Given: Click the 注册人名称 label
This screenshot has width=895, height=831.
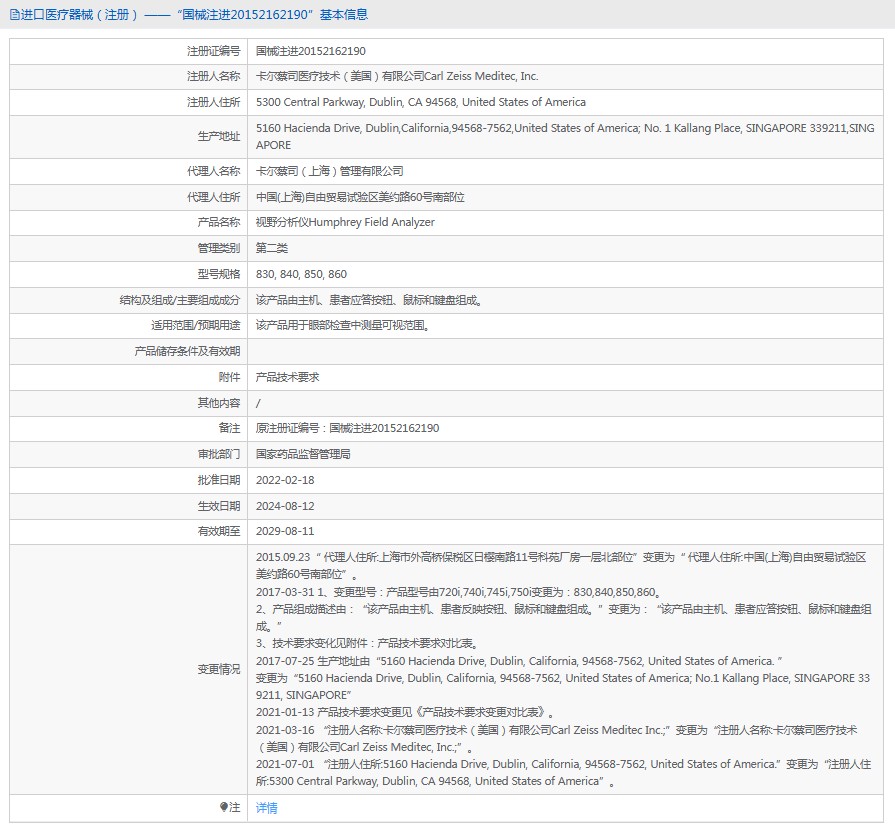Looking at the screenshot, I should 213,76.
